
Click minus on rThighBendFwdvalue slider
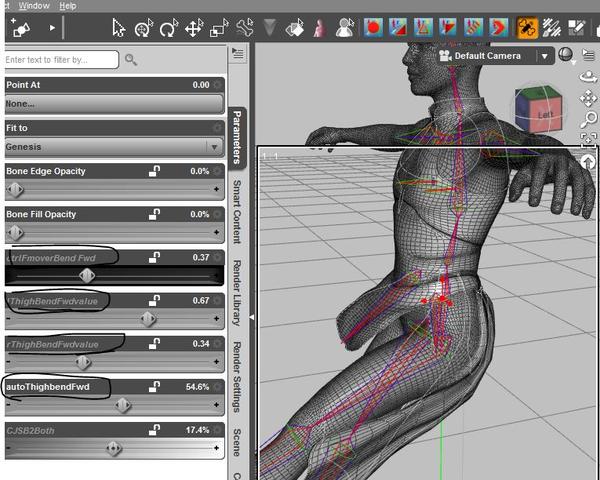click(8, 362)
